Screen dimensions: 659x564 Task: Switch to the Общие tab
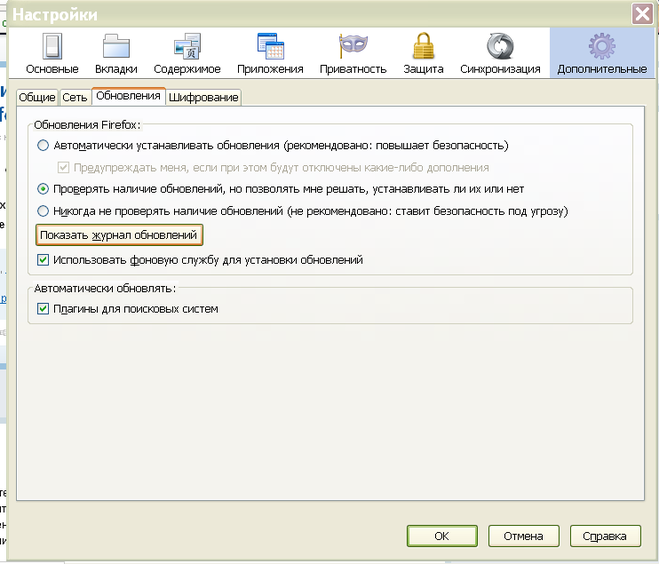(36, 97)
